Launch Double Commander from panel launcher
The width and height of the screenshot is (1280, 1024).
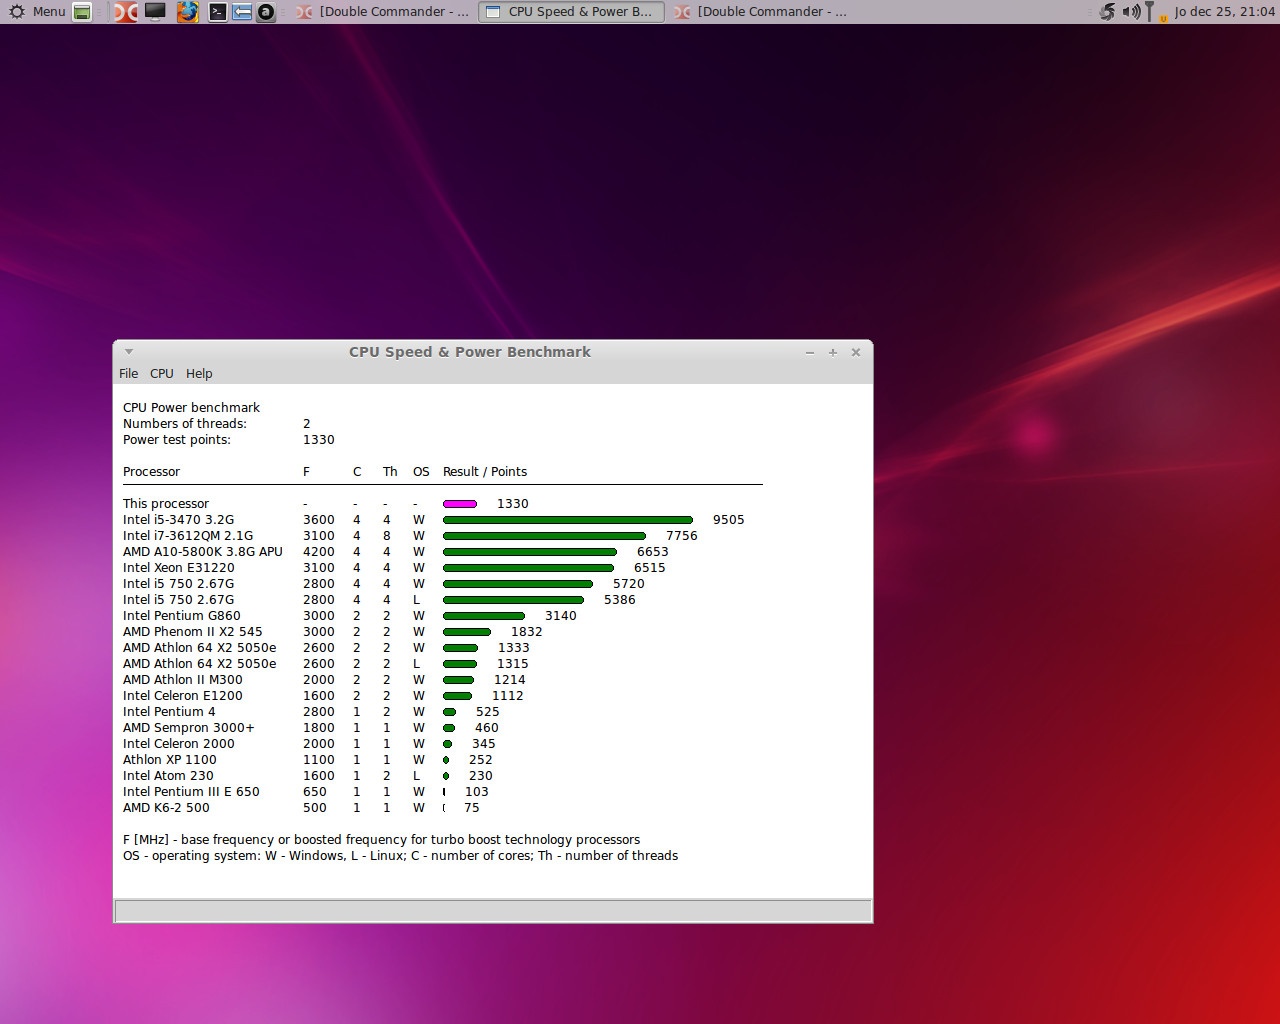126,12
